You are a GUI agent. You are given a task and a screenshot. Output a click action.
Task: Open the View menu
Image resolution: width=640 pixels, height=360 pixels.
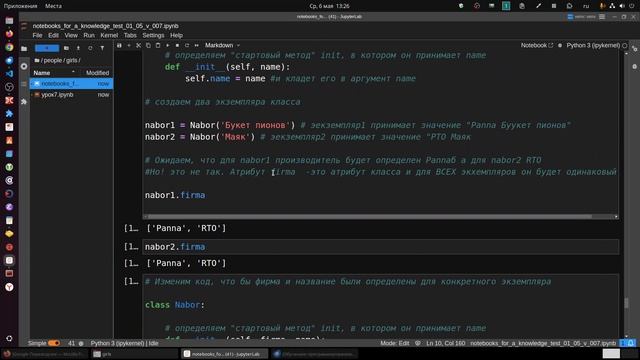[x=71, y=36]
